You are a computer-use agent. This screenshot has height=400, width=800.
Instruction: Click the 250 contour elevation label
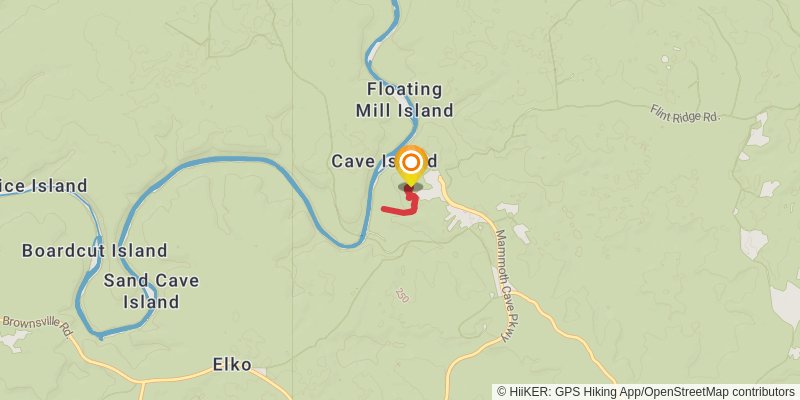click(x=402, y=295)
